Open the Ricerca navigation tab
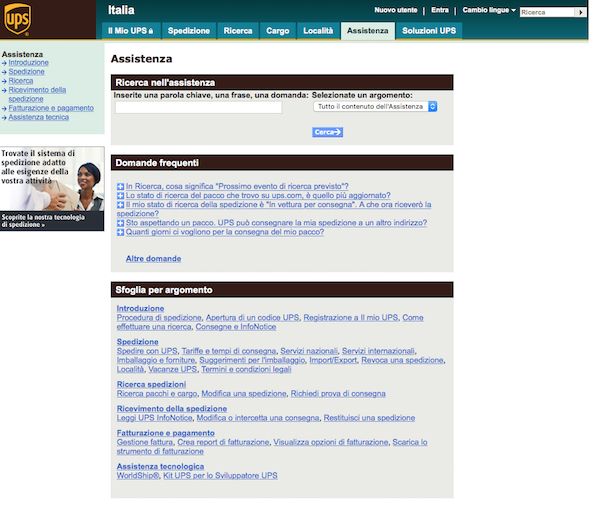 click(x=238, y=31)
